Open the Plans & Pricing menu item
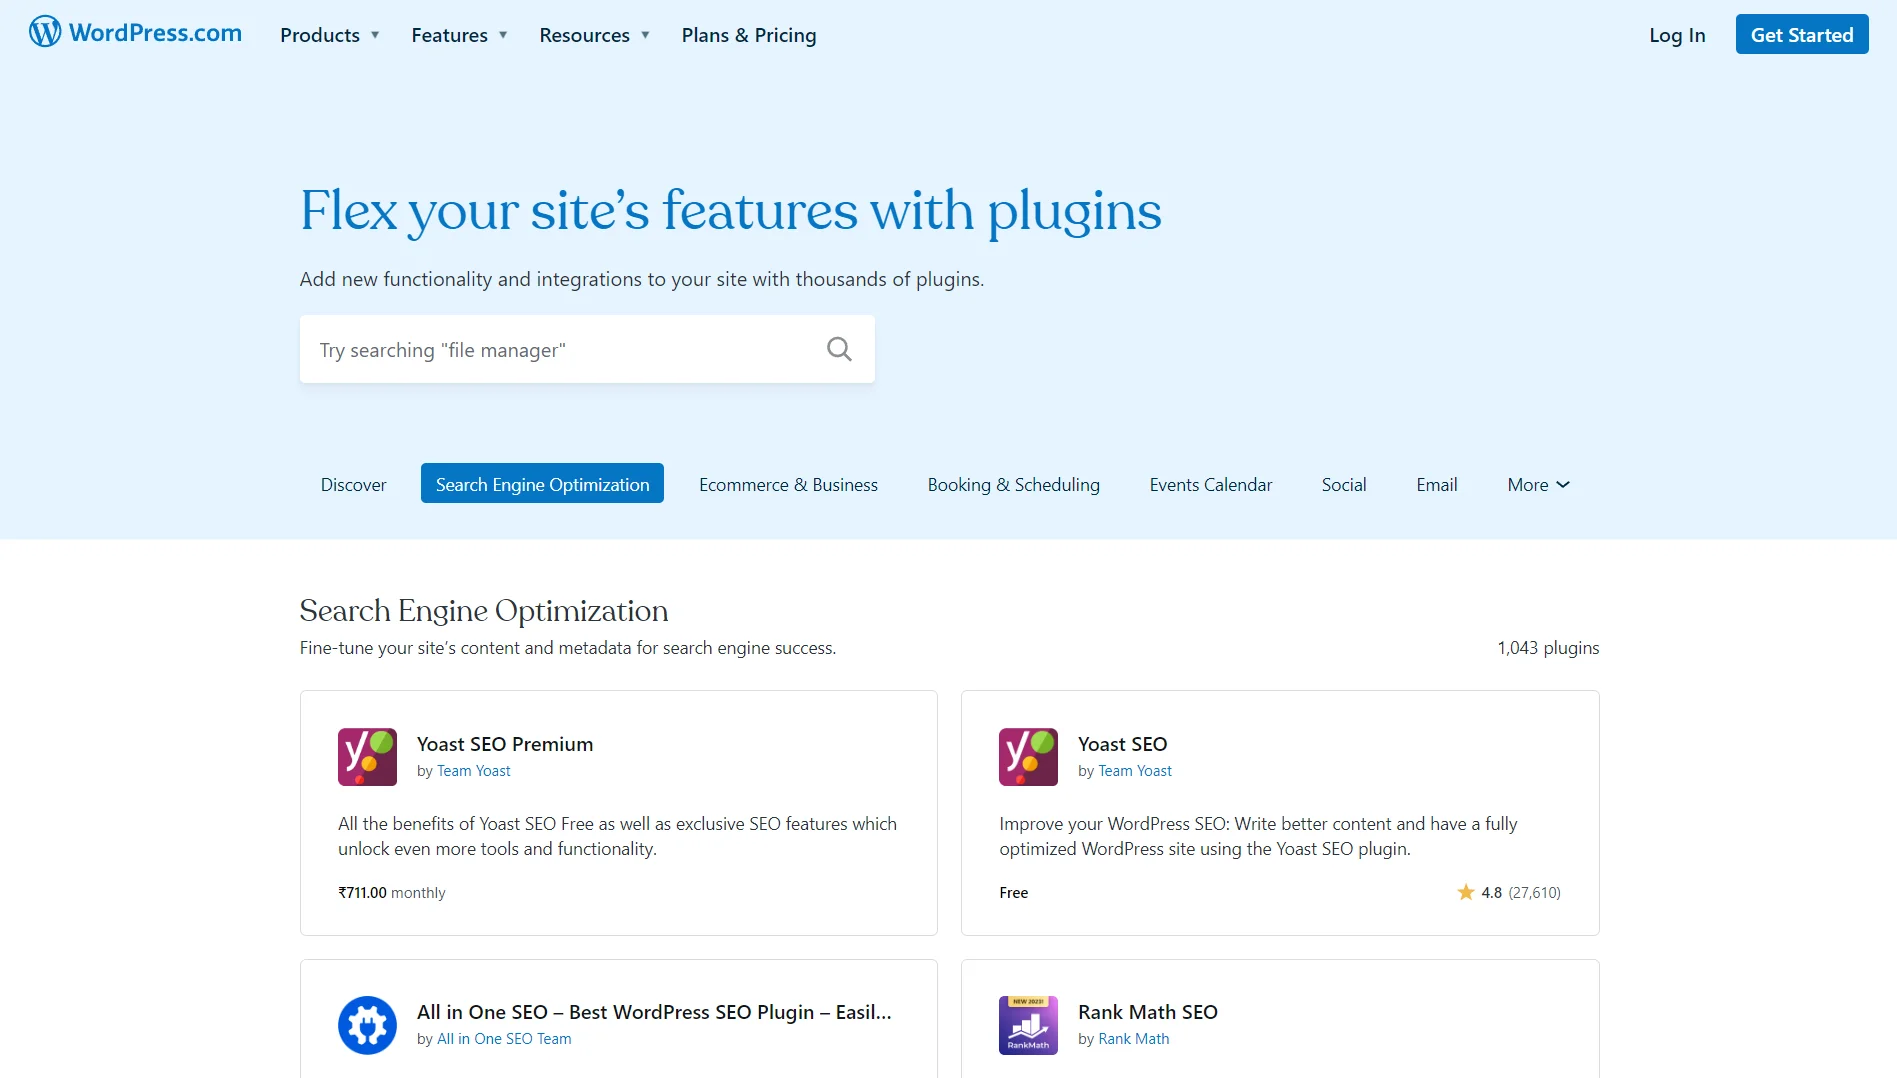Screen dimensions: 1897x1078 click(748, 35)
